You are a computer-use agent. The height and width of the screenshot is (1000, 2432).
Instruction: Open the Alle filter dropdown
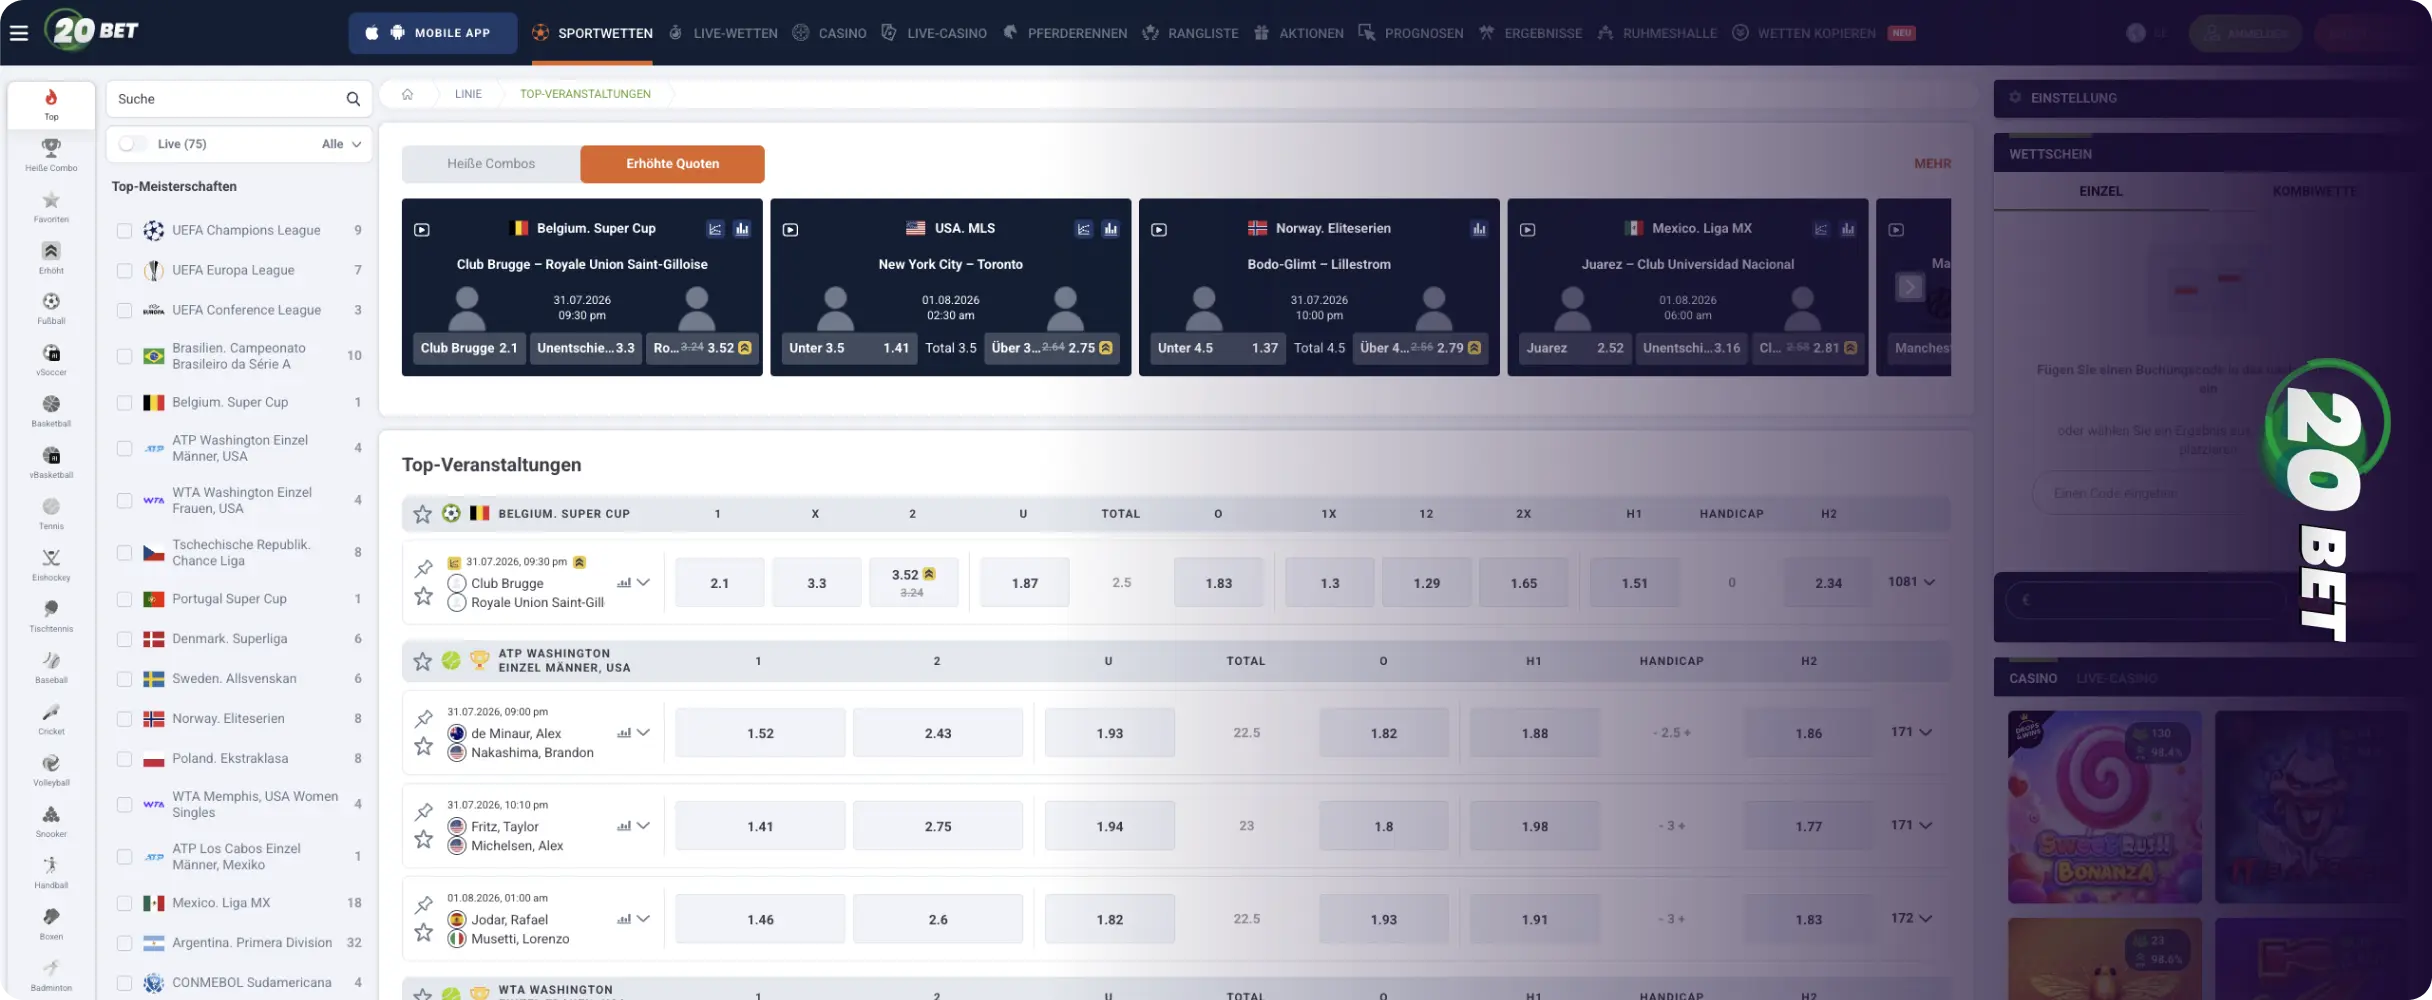click(341, 144)
